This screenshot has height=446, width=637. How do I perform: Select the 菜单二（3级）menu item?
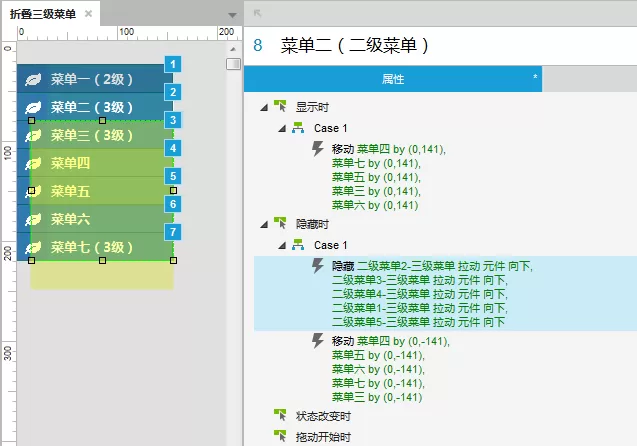point(95,106)
